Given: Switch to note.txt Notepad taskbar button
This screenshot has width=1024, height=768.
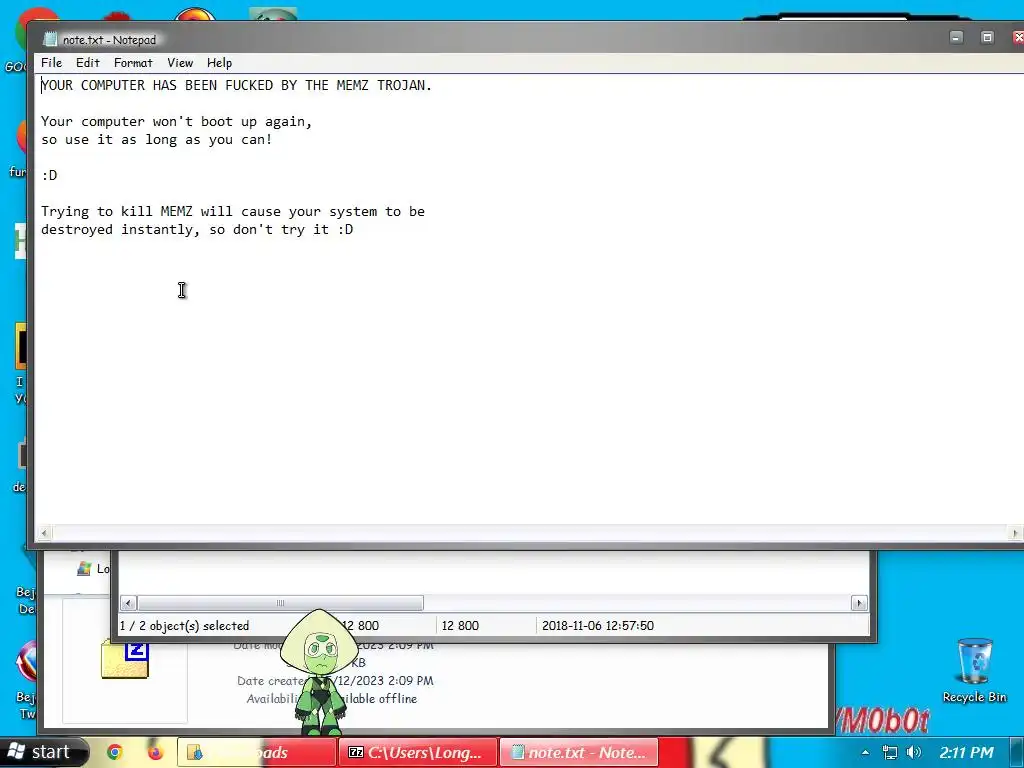Looking at the screenshot, I should pos(579,752).
